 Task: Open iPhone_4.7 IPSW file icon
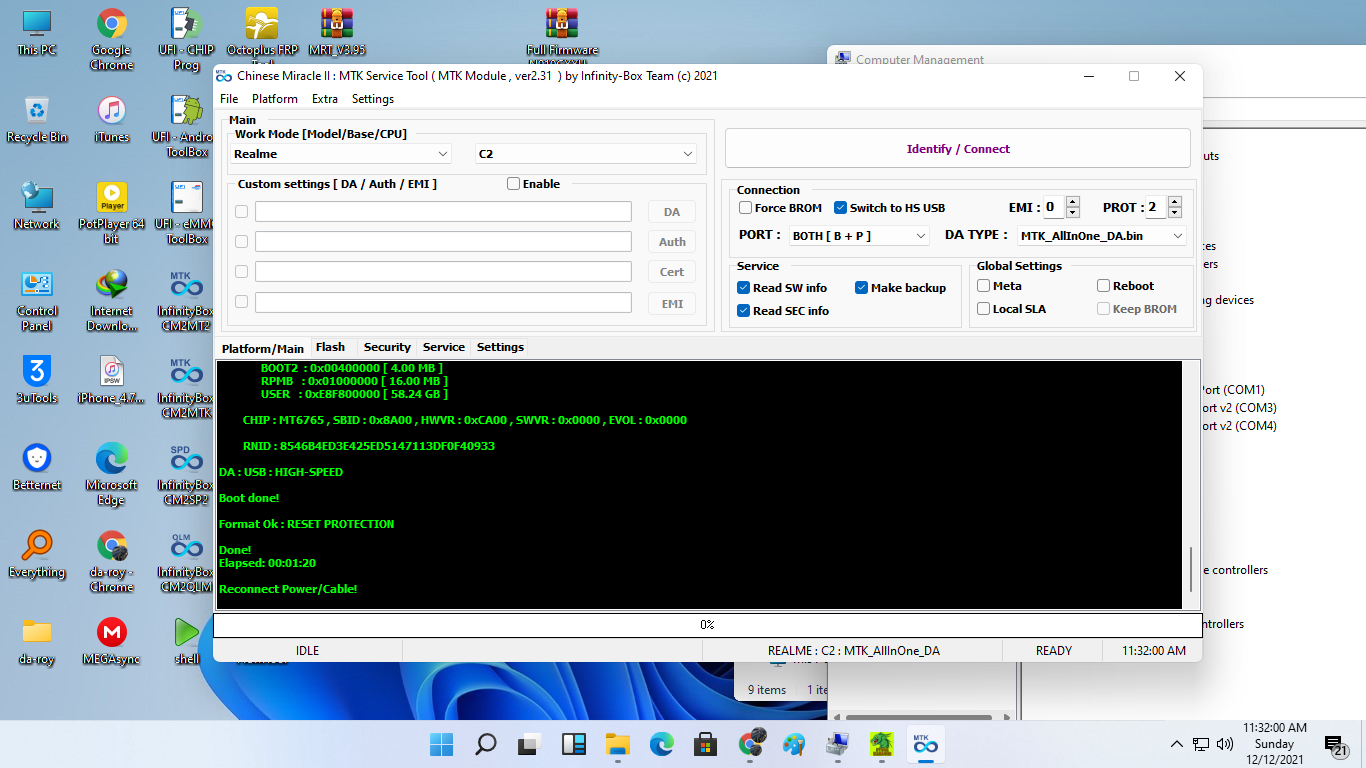(x=111, y=381)
